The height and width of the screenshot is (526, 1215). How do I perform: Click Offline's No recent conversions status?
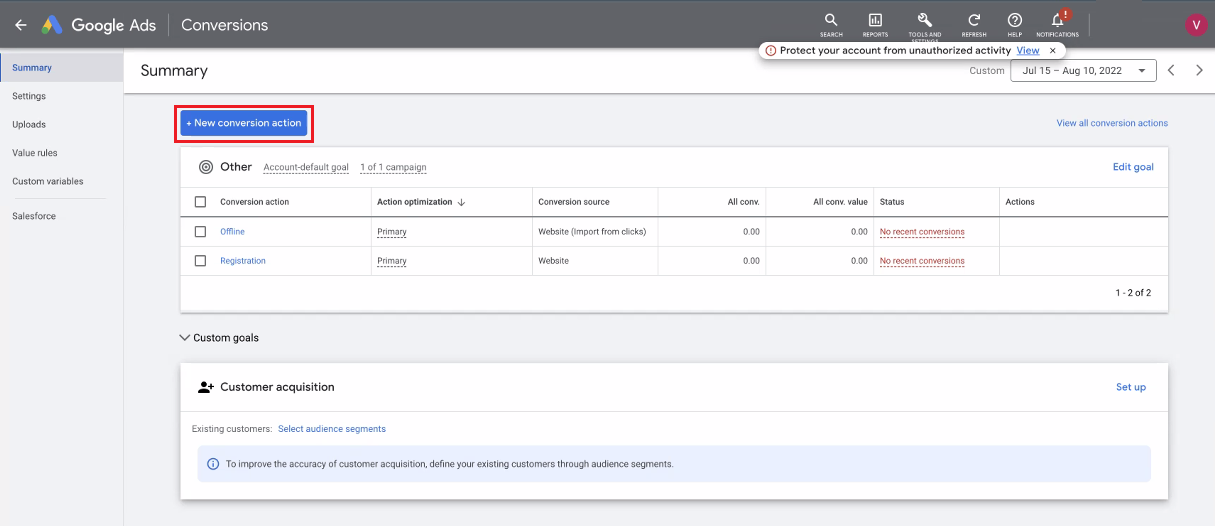(x=922, y=232)
